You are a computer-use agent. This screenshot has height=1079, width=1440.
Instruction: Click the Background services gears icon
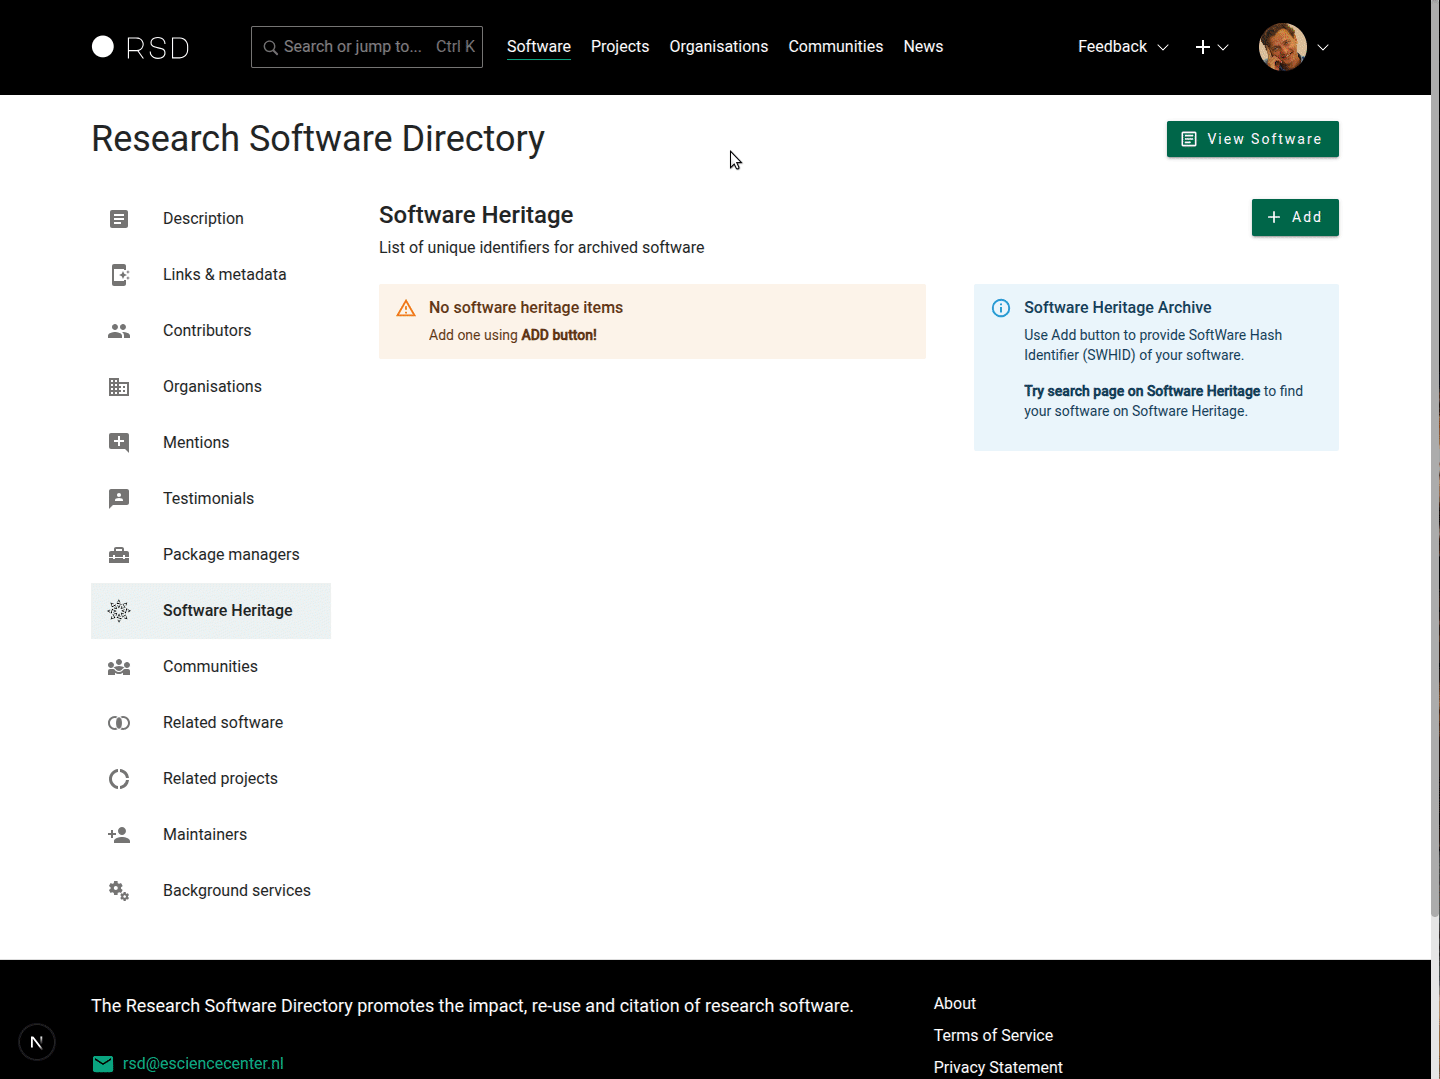(x=119, y=891)
